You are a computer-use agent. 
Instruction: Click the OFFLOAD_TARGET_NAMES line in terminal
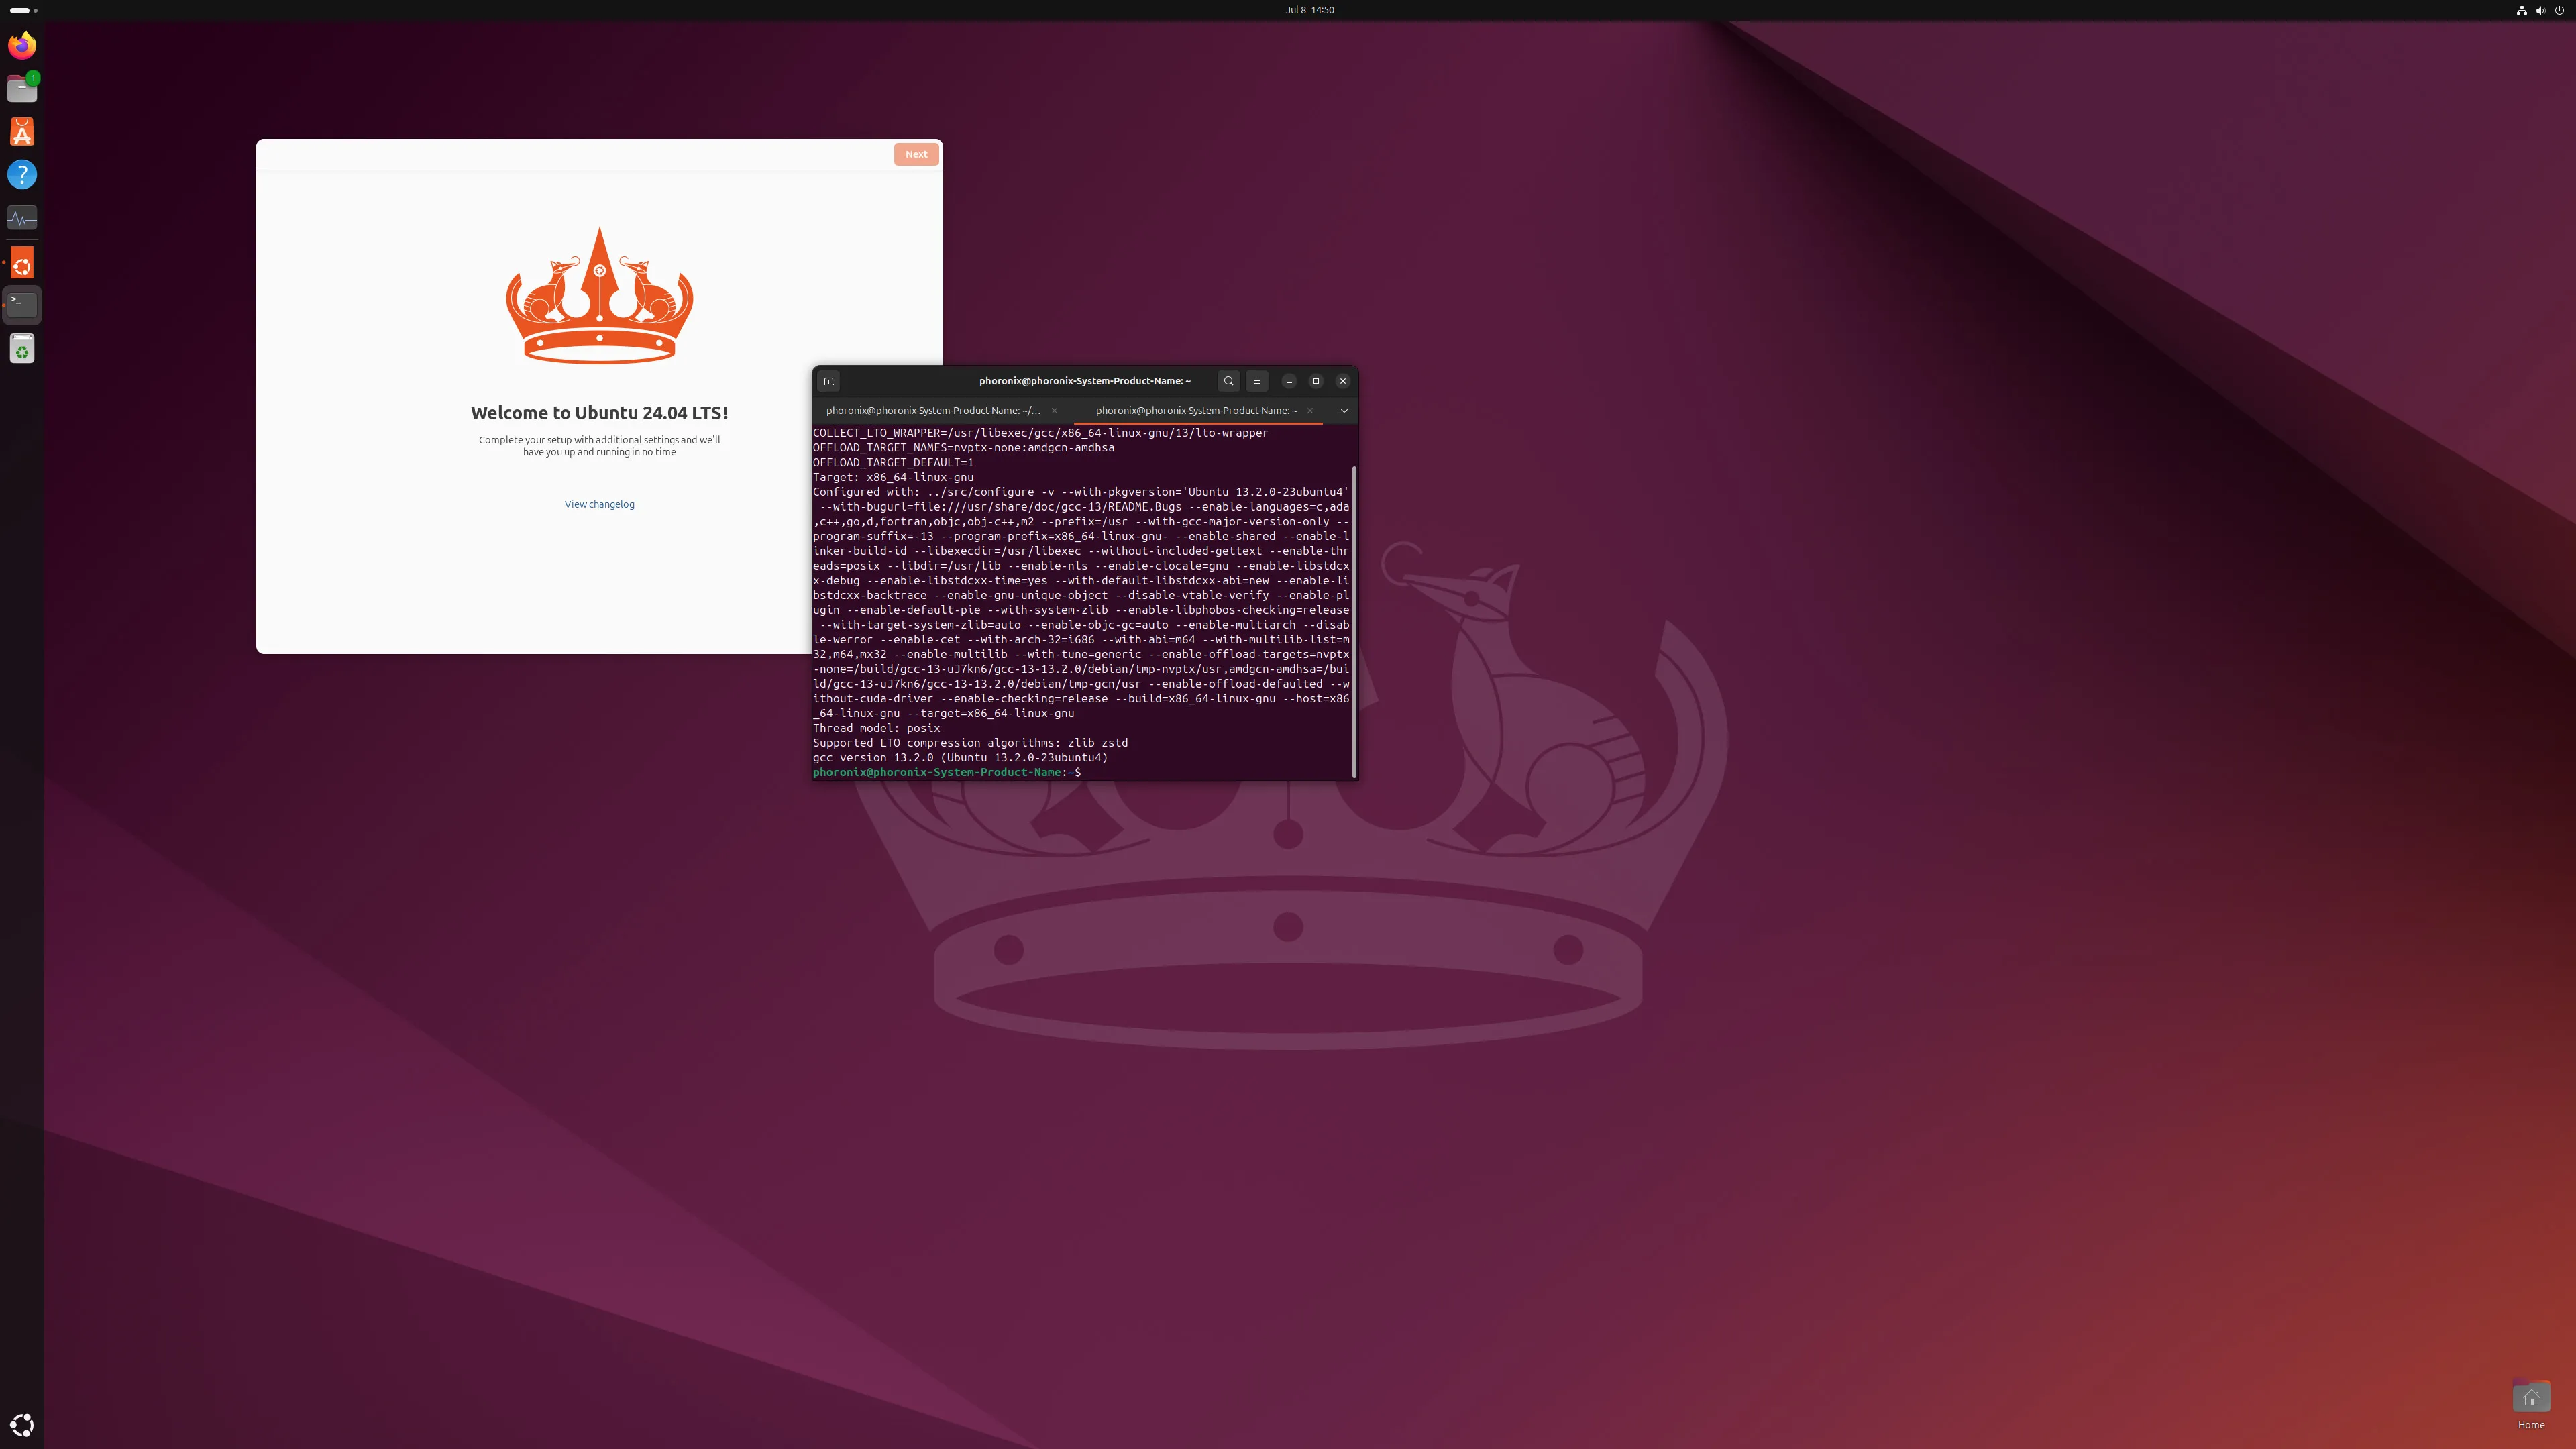tap(963, 448)
